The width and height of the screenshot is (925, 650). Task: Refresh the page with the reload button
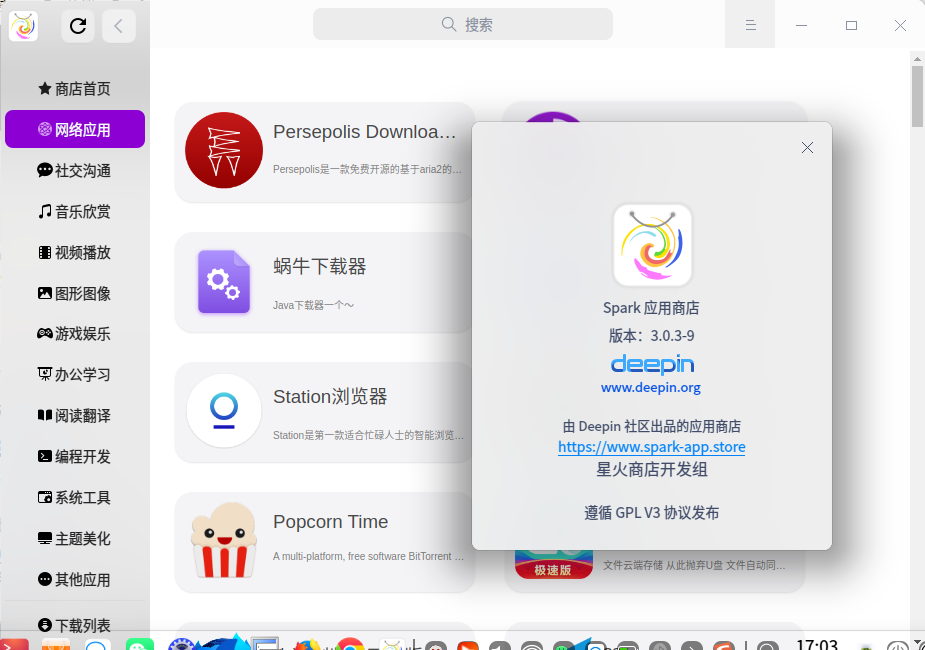tap(78, 26)
